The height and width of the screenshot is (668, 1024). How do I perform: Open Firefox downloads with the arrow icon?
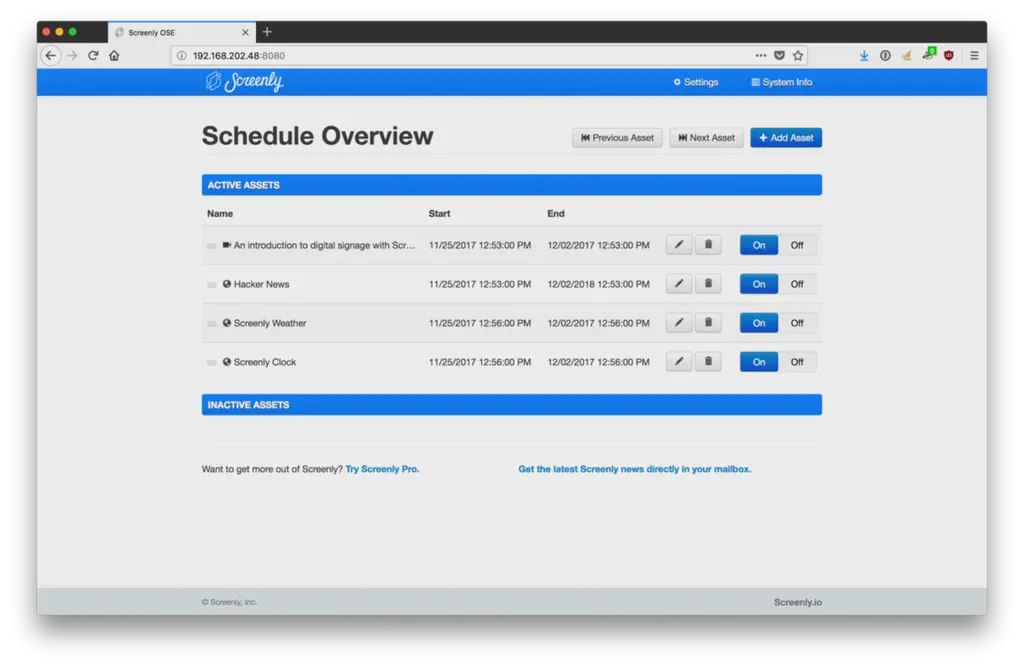coord(863,55)
